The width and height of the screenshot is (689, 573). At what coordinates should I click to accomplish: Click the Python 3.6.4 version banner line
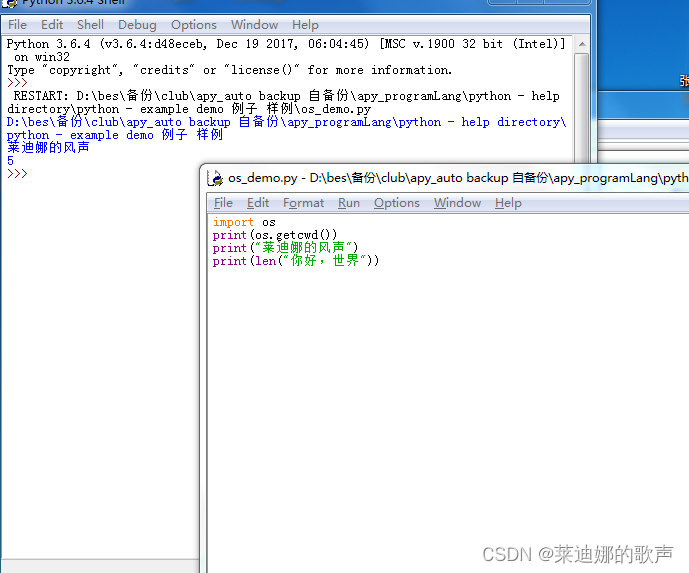coord(286,44)
